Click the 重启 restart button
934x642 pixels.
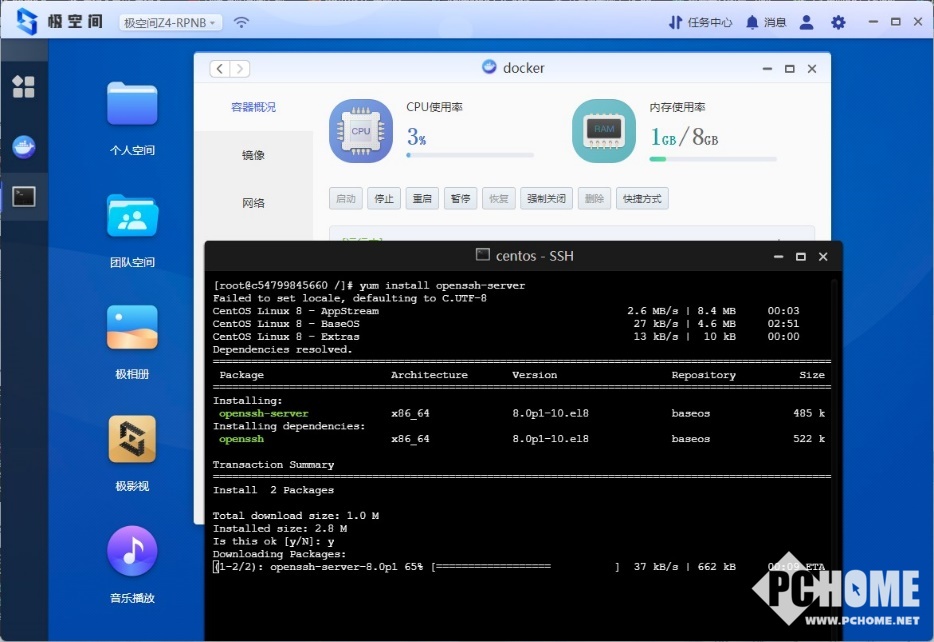[422, 198]
